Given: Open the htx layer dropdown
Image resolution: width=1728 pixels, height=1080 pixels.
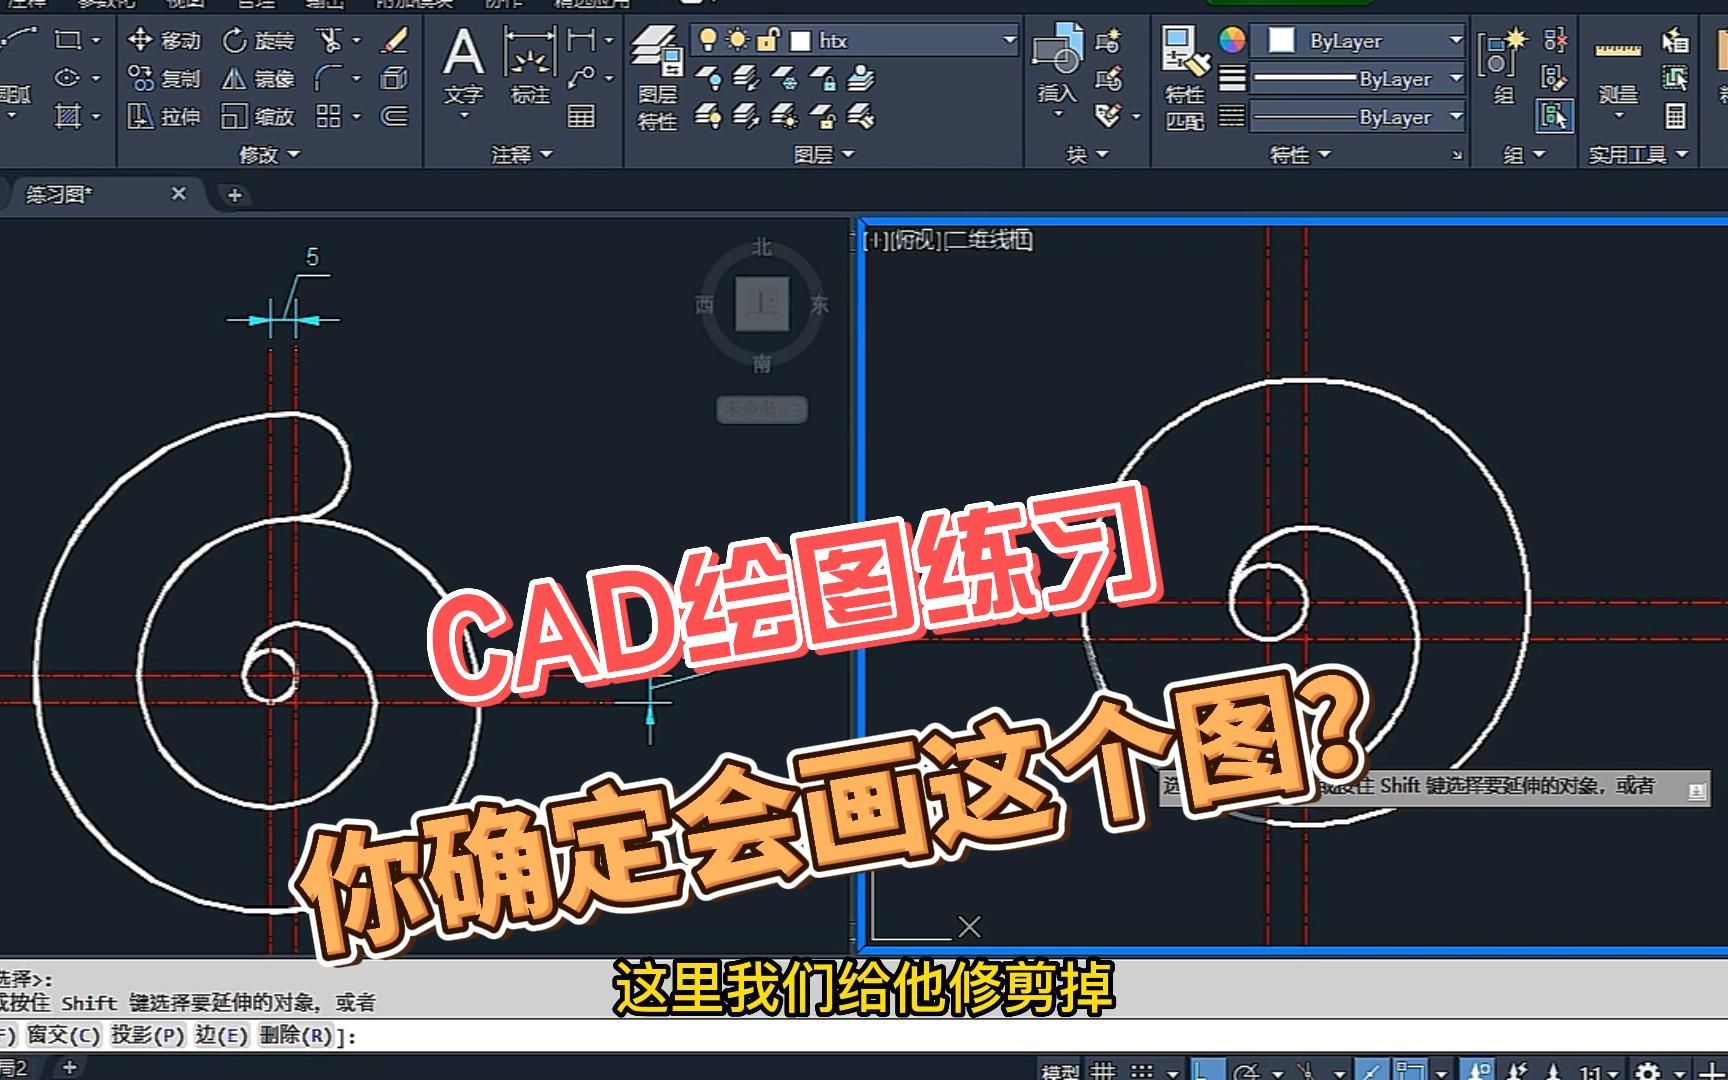Looking at the screenshot, I should [x=1009, y=41].
